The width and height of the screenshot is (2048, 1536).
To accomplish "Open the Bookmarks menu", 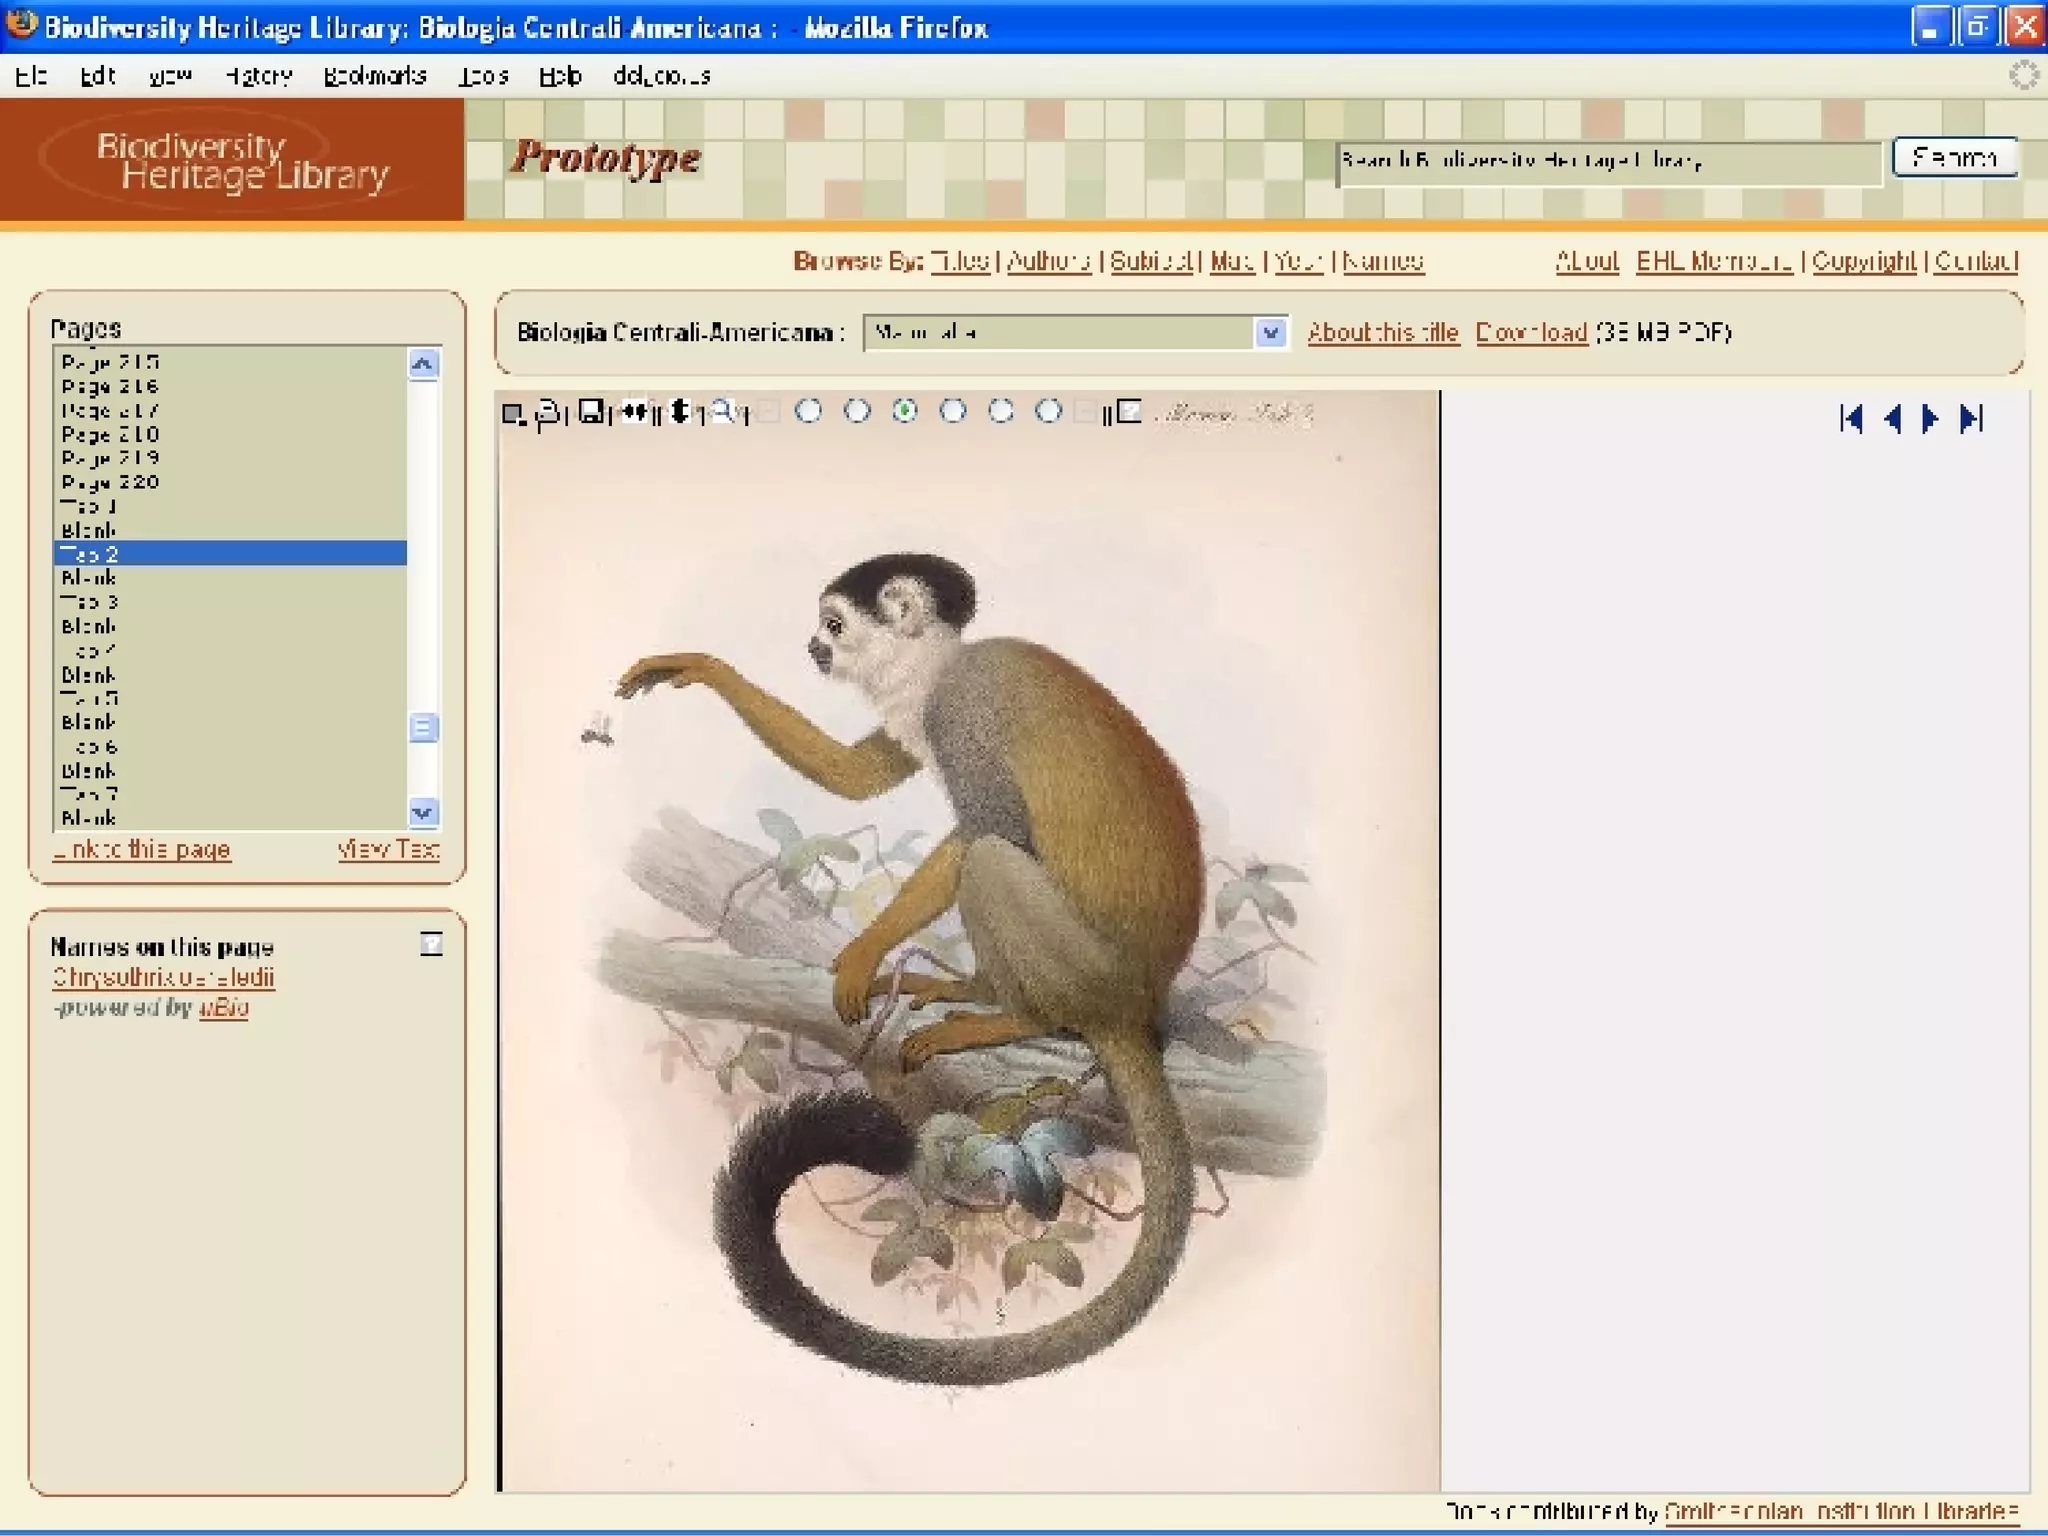I will click(375, 76).
